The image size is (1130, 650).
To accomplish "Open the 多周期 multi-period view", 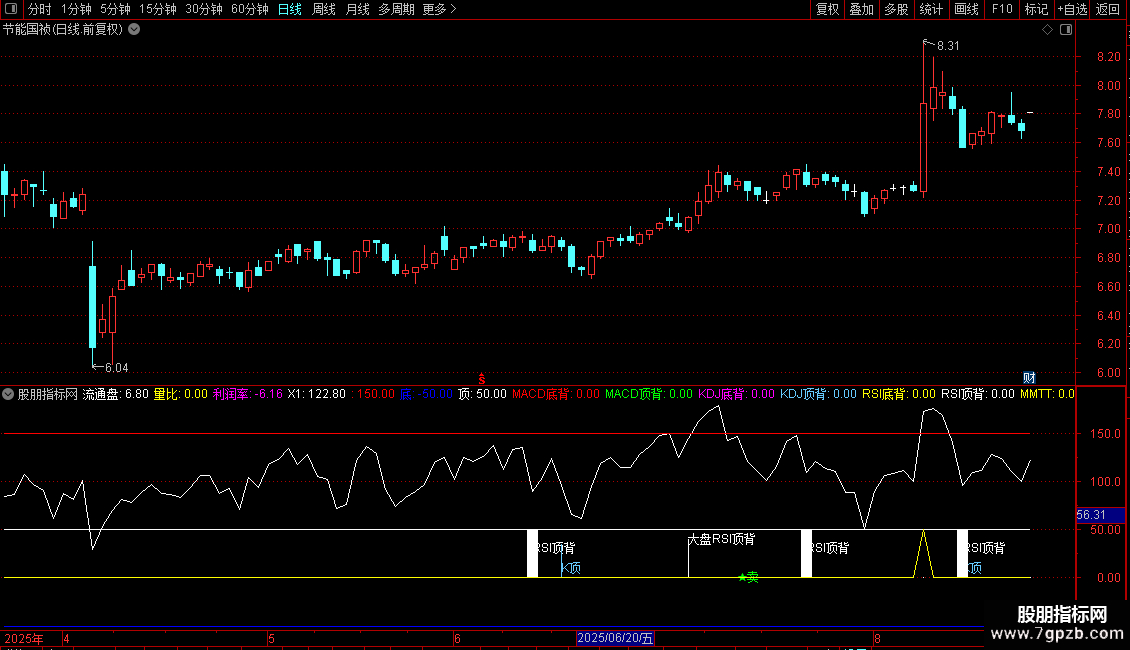I will tap(396, 9).
